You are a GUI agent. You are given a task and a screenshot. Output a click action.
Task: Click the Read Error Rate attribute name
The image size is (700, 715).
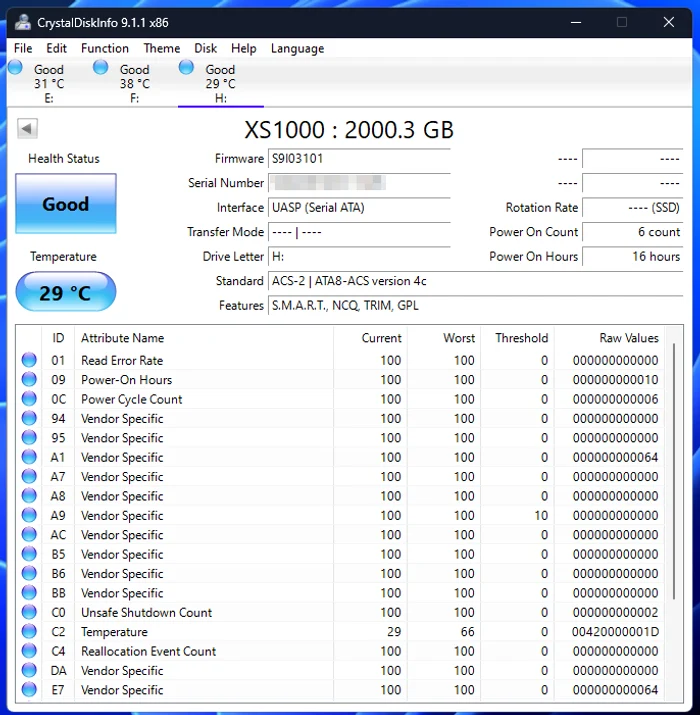point(122,360)
